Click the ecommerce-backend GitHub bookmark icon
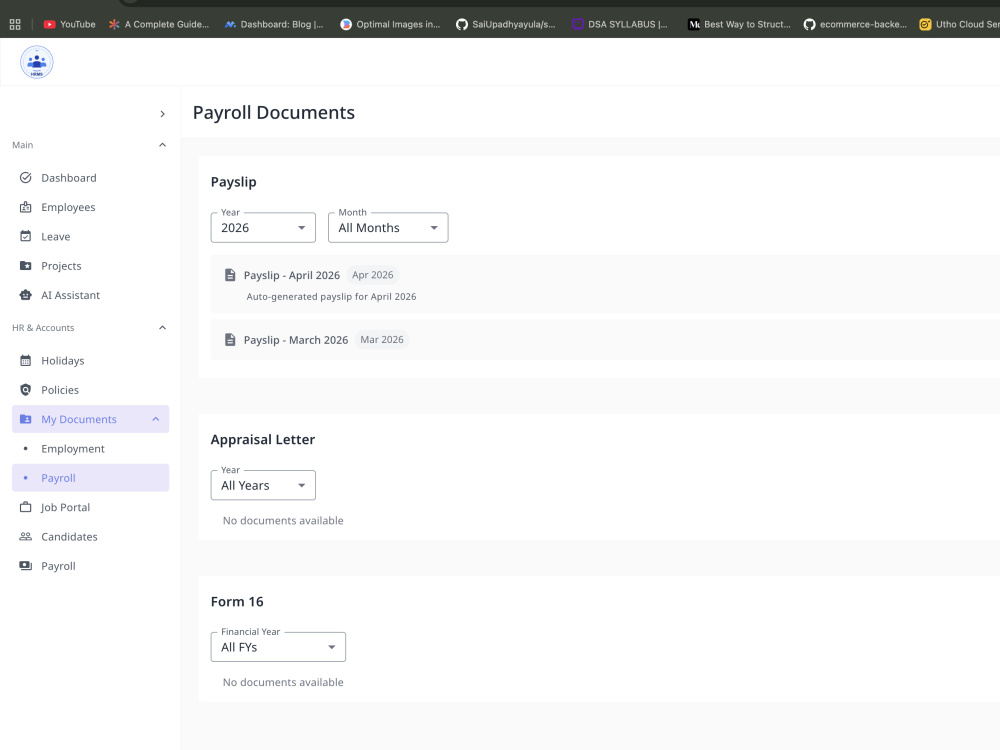Viewport: 1000px width, 750px height. click(809, 24)
